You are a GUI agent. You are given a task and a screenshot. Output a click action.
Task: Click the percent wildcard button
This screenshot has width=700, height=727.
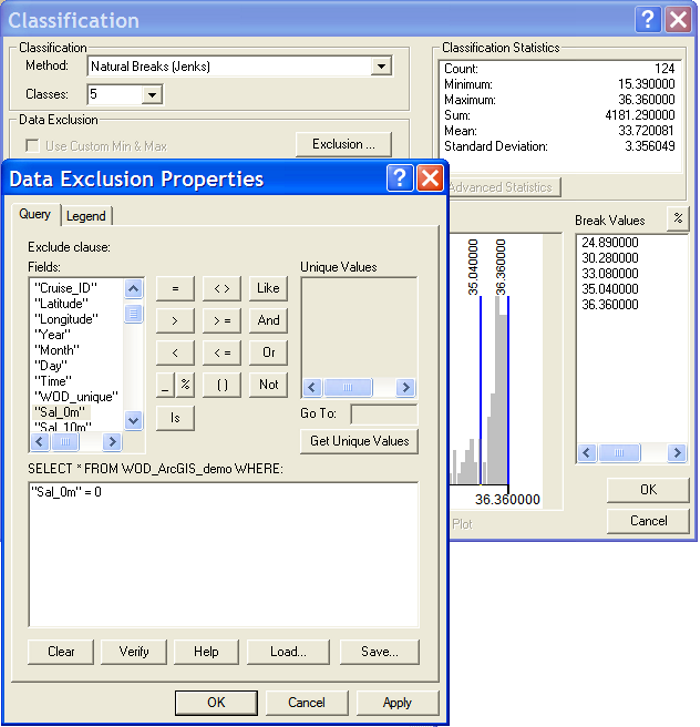[185, 385]
